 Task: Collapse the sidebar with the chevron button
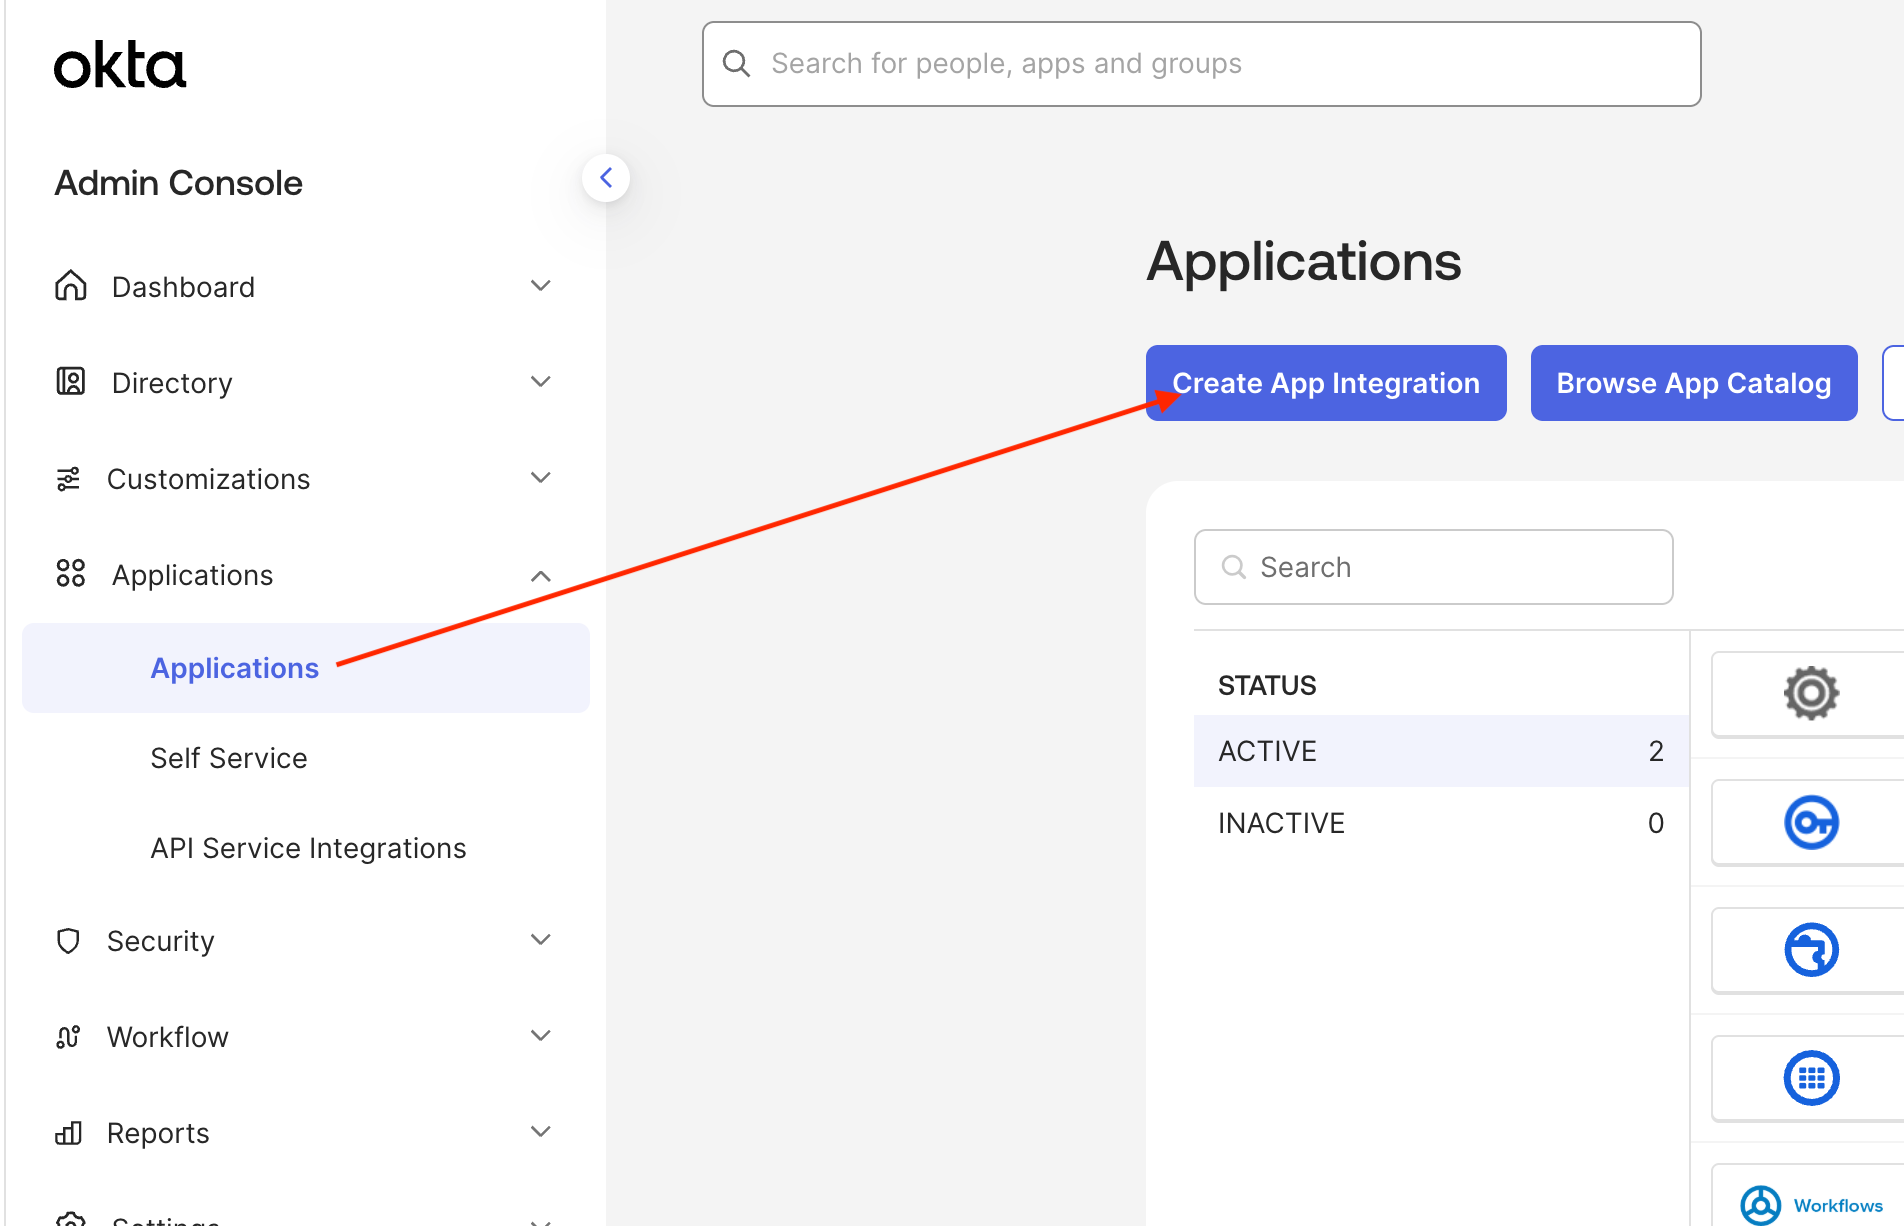pos(606,178)
